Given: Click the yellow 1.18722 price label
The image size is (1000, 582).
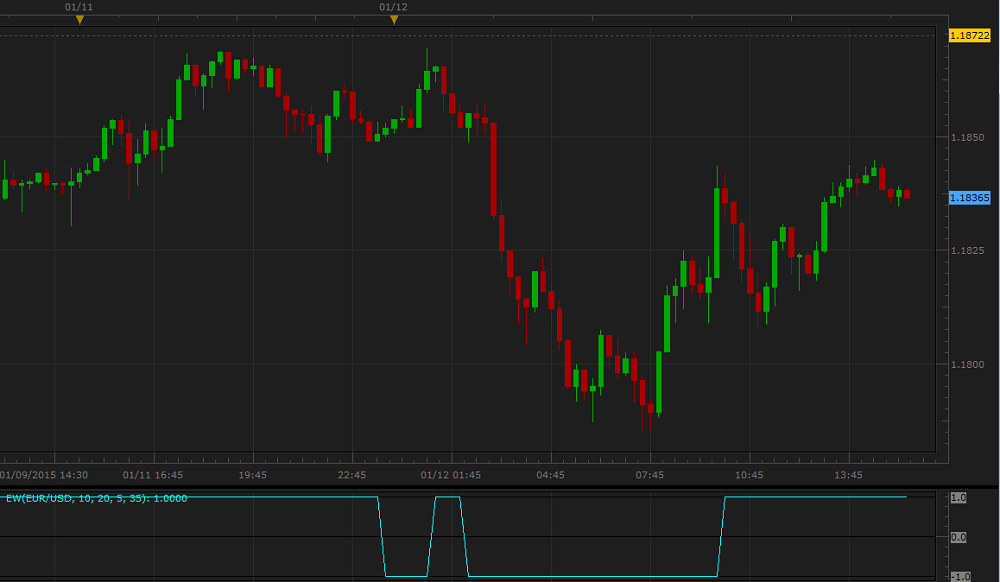Looking at the screenshot, I should (x=969, y=36).
